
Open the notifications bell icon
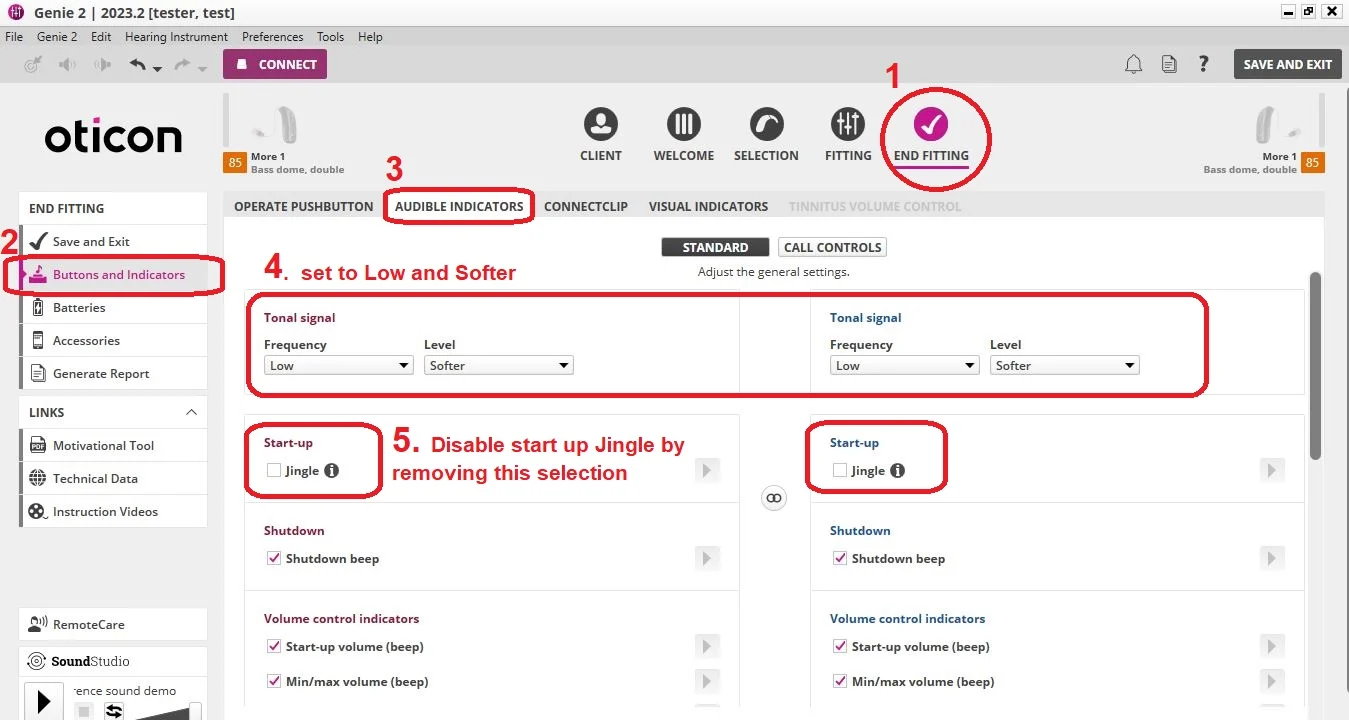point(1133,64)
